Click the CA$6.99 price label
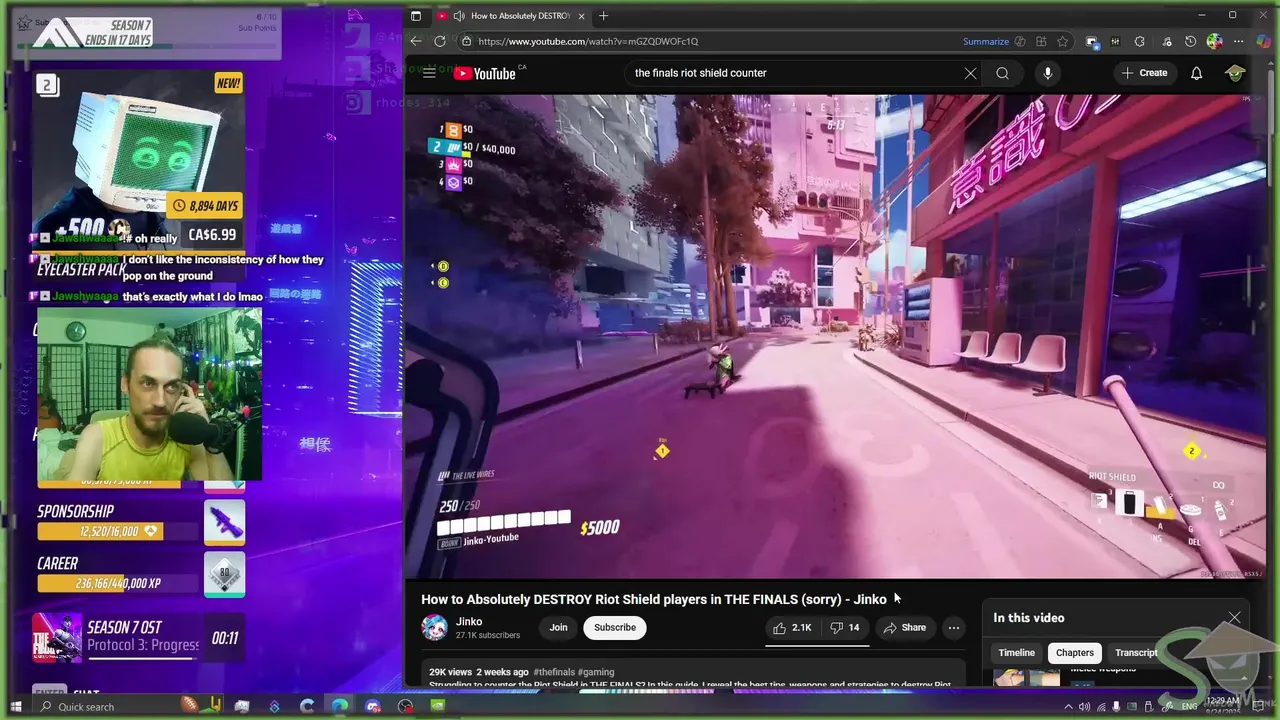The height and width of the screenshot is (720, 1280). [212, 235]
